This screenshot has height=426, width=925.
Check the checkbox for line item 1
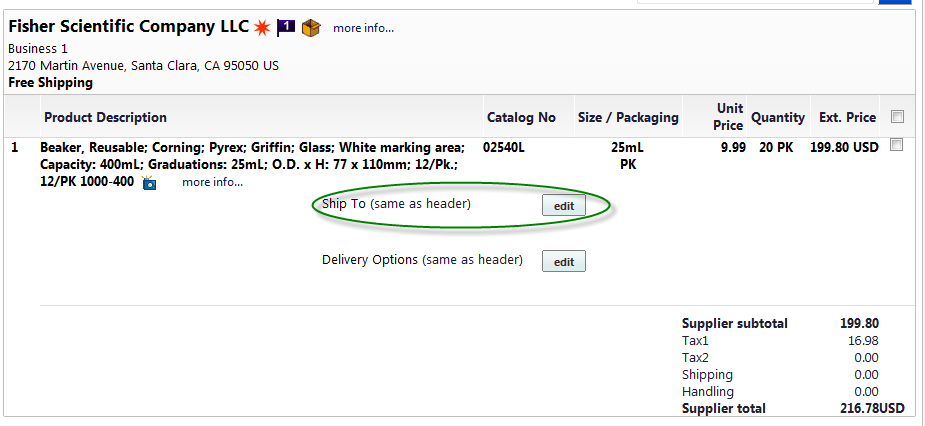tap(896, 145)
